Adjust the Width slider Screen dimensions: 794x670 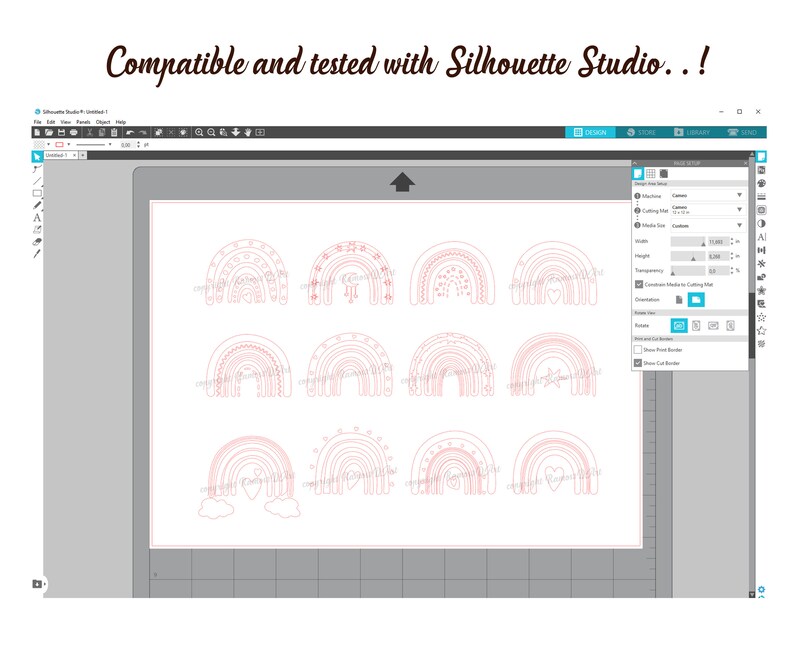click(x=688, y=242)
